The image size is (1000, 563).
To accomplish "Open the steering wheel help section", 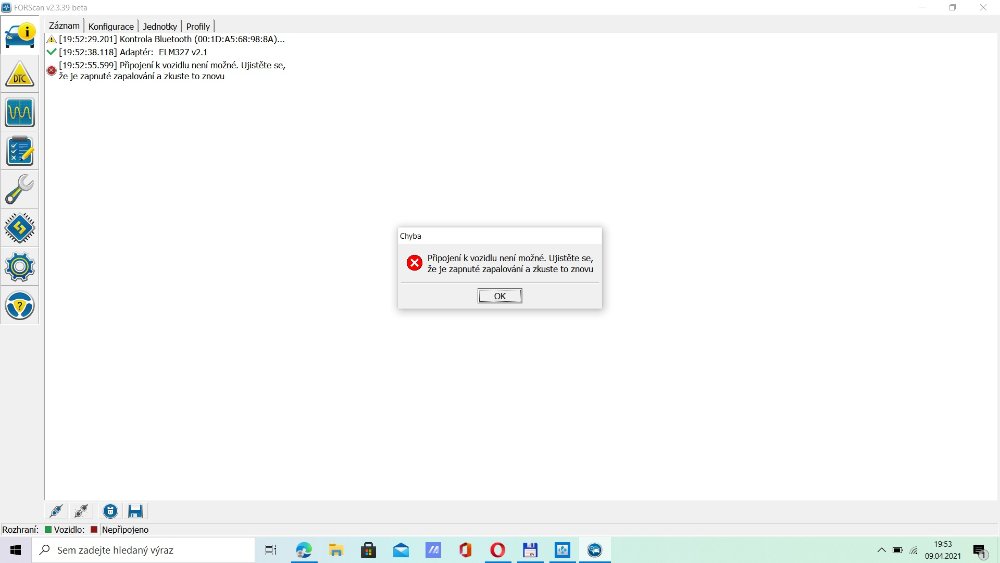I will click(20, 304).
